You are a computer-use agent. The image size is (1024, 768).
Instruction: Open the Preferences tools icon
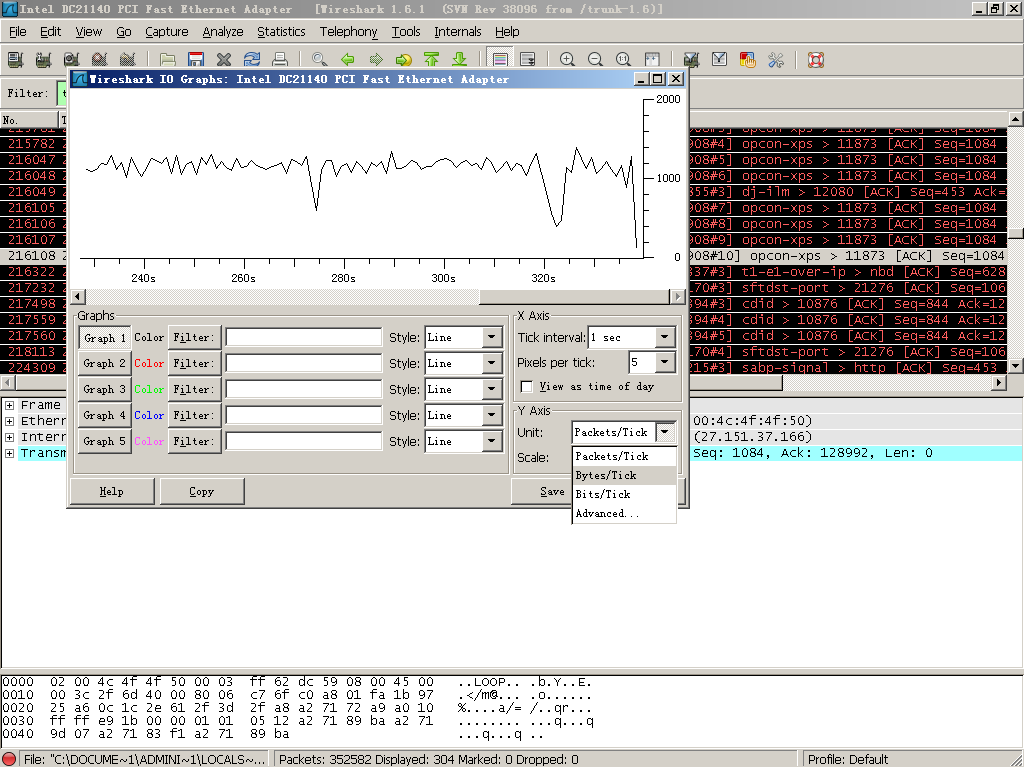775,60
